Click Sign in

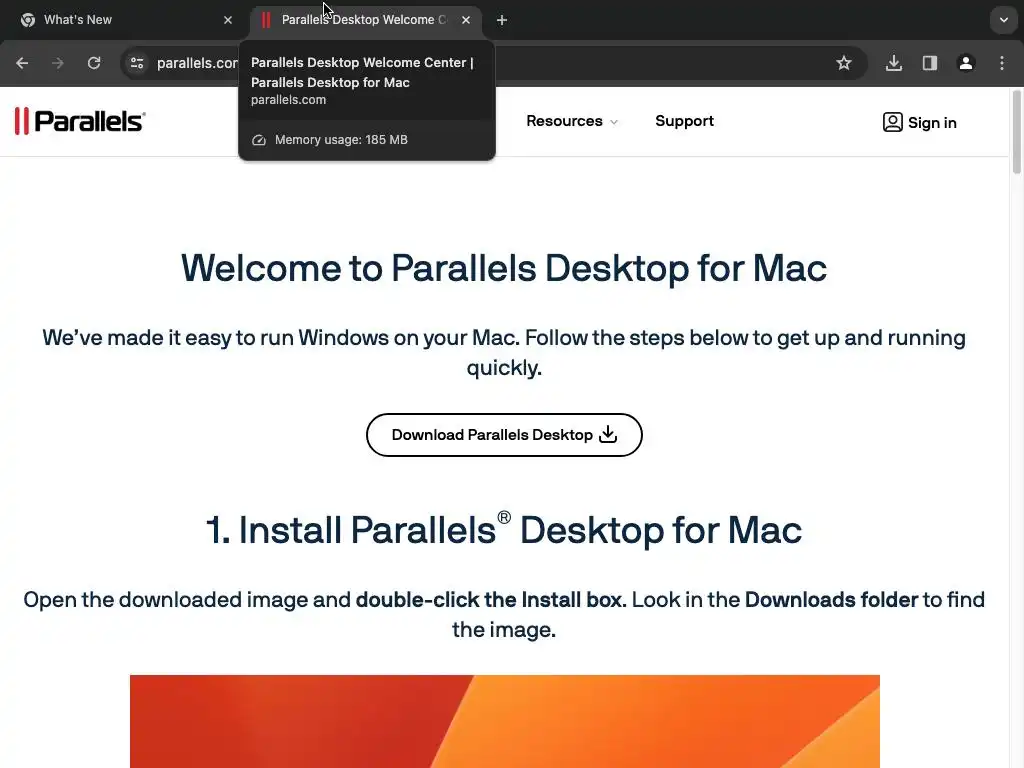point(920,123)
